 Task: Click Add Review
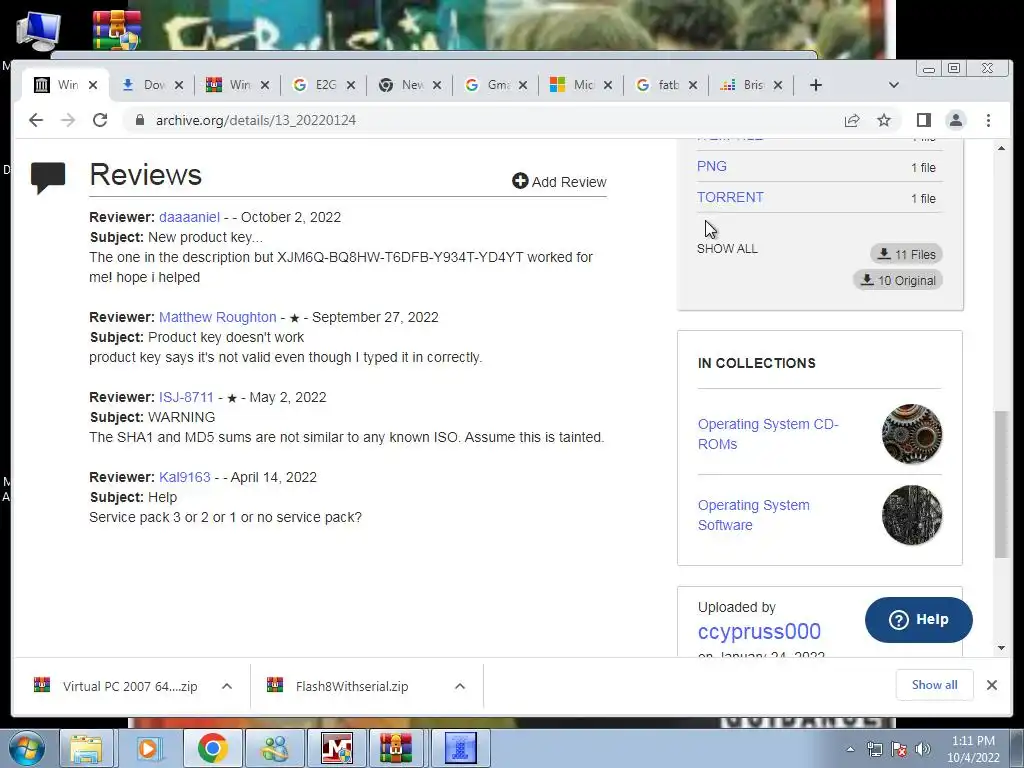pyautogui.click(x=560, y=182)
